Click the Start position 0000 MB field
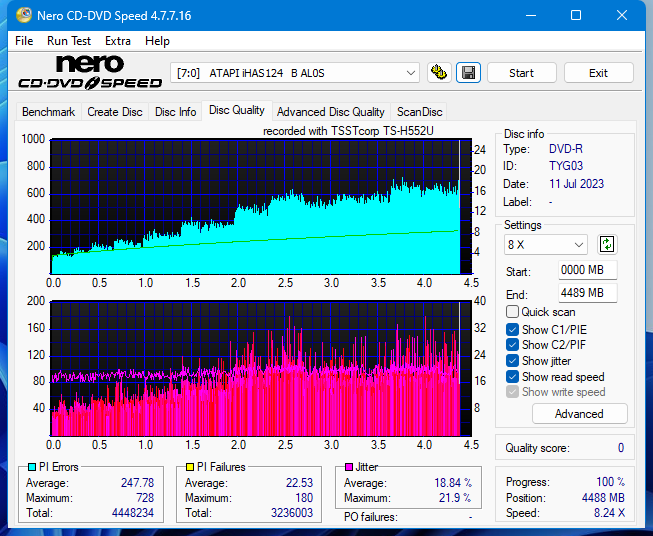 (x=587, y=270)
